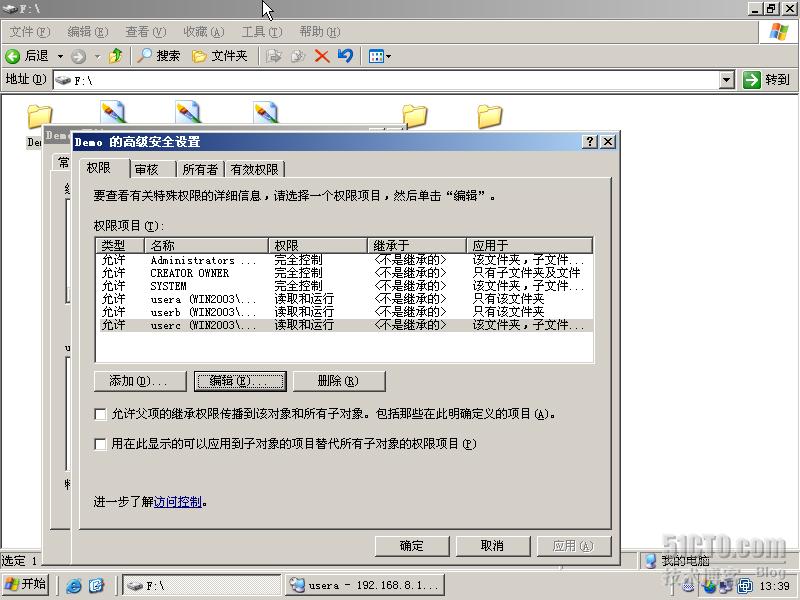Sort by the 继承于 column header
This screenshot has height=600, width=800.
pyautogui.click(x=417, y=245)
